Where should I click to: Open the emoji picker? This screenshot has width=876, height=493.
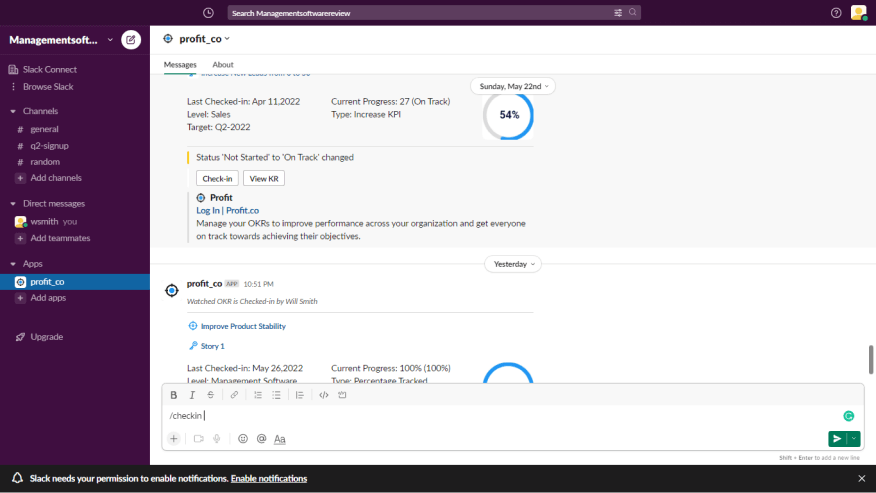(x=243, y=439)
